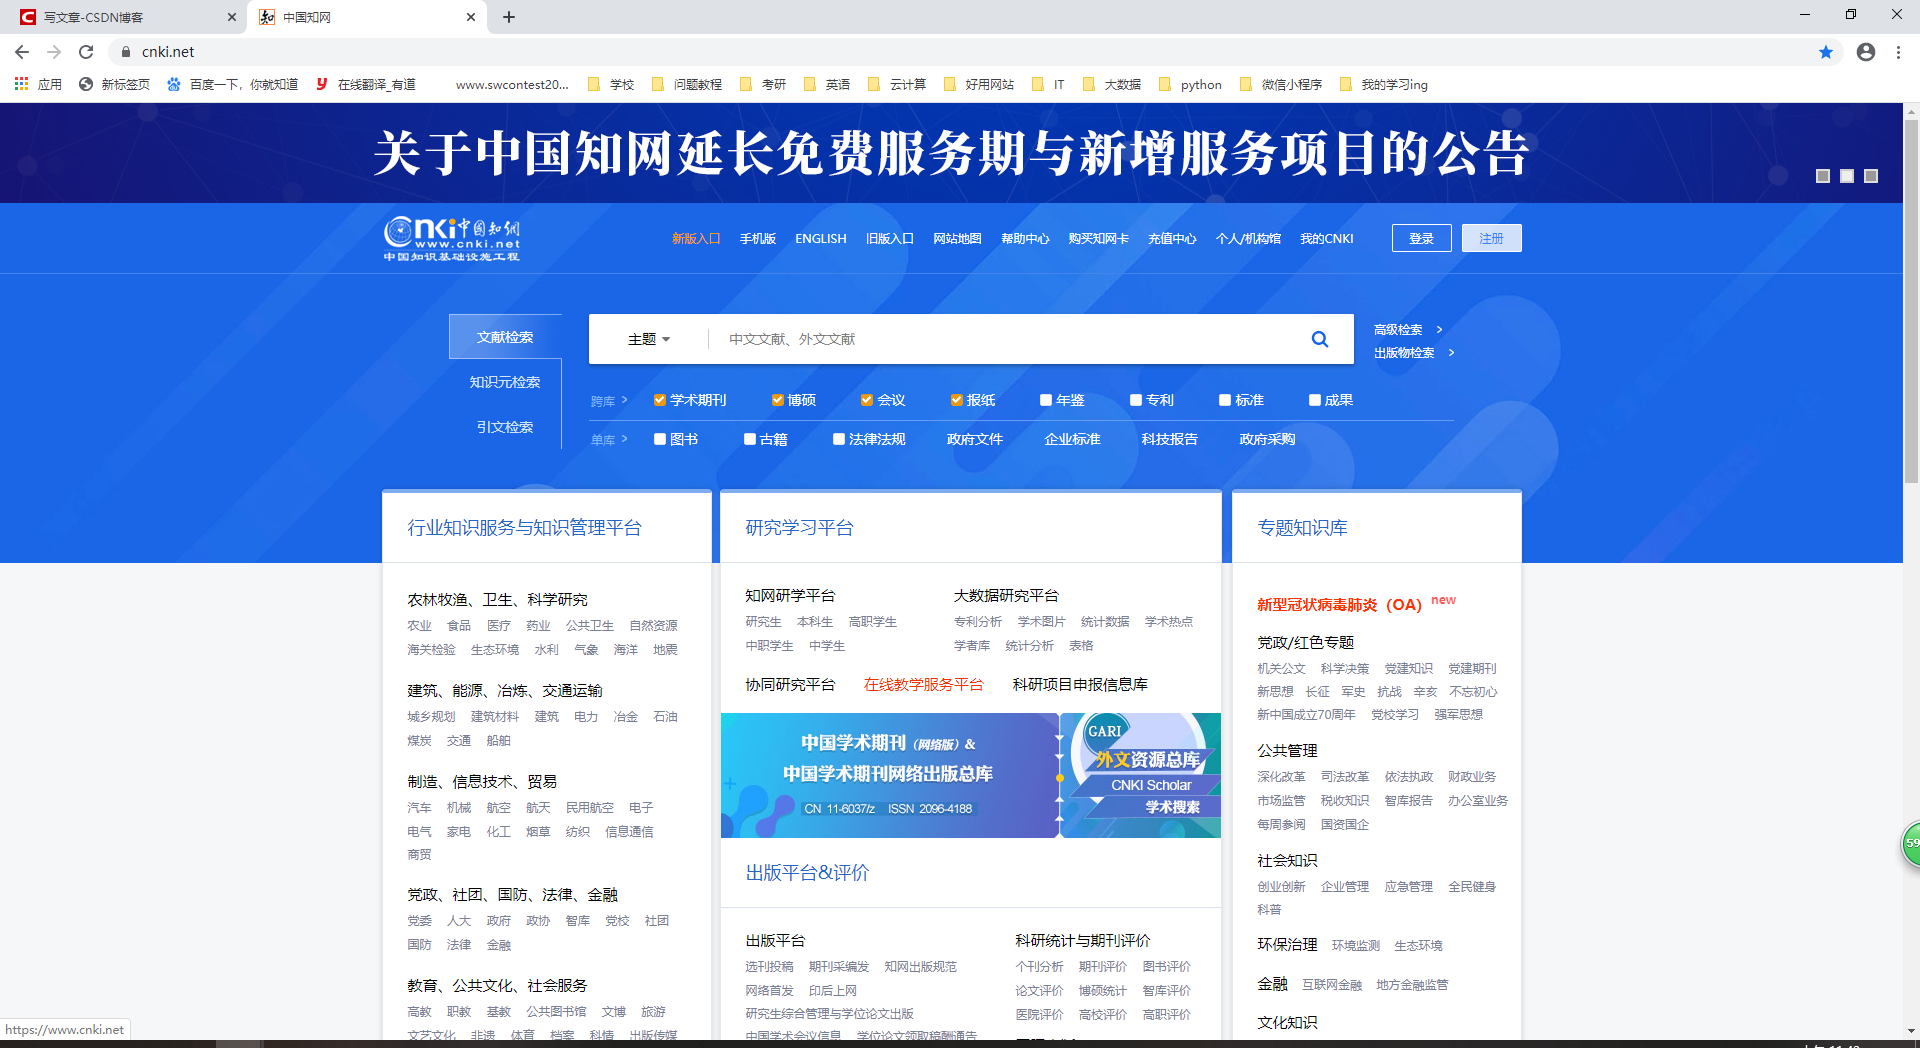Check the 法律法规 checkbox

(x=839, y=439)
